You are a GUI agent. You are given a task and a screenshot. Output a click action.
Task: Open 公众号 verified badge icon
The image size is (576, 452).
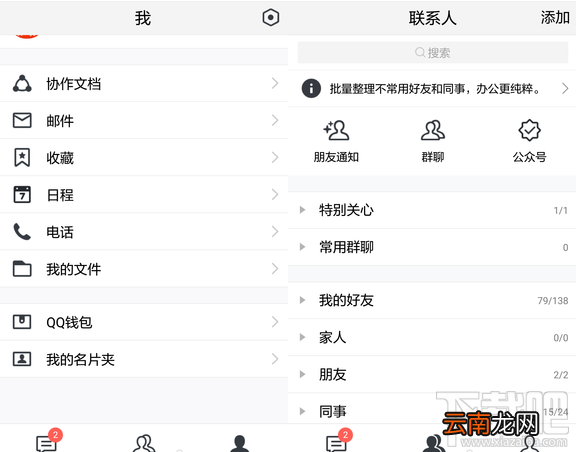[529, 130]
